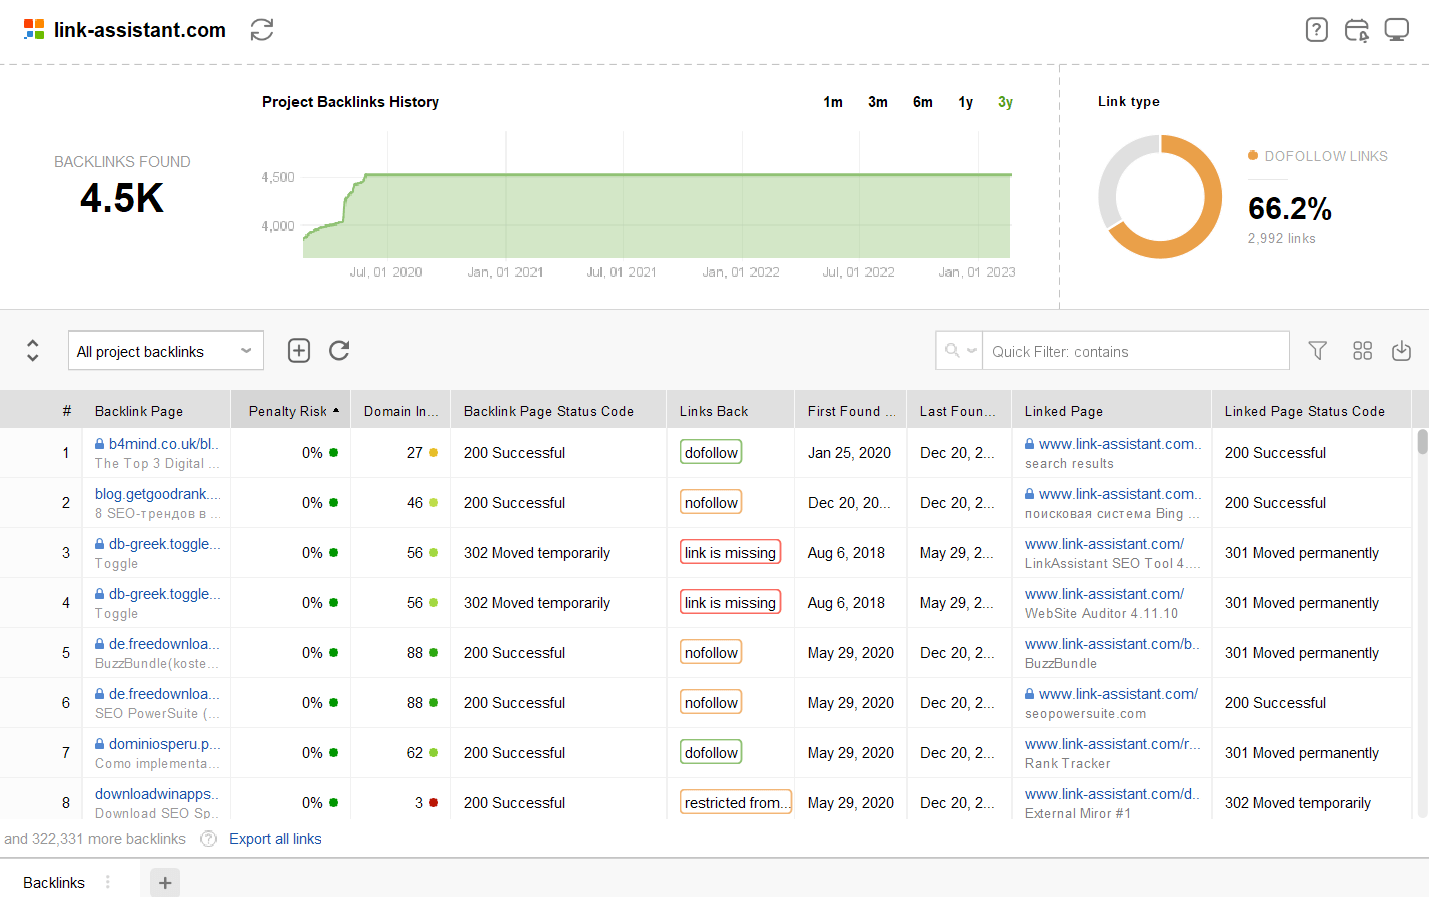Open the scheduler calendar icon
This screenshot has height=897, width=1429.
(1357, 30)
